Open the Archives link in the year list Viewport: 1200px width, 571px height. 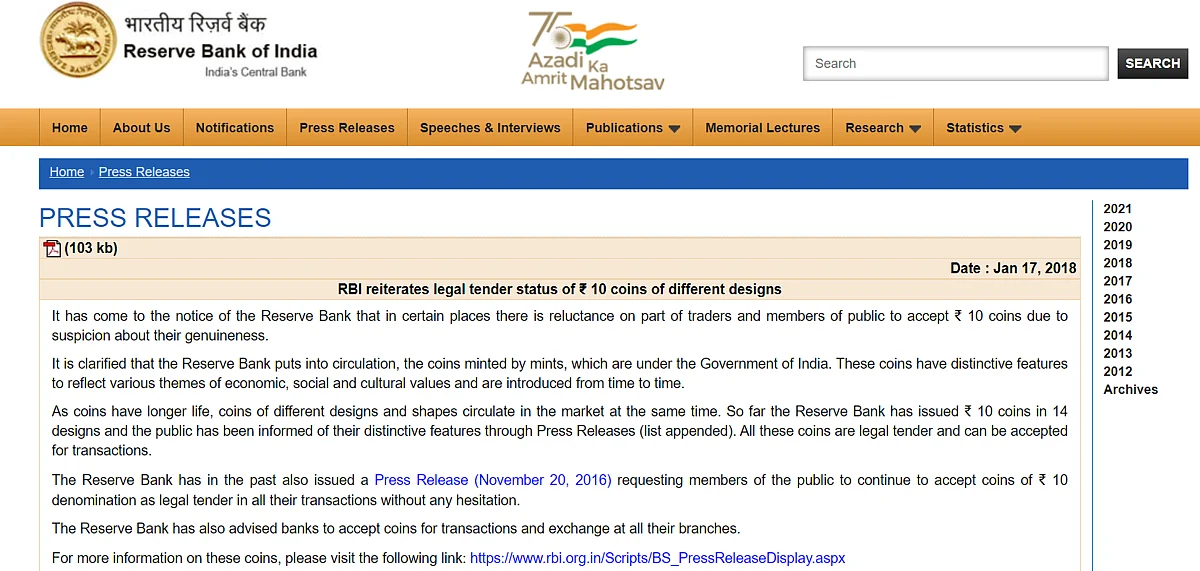(x=1131, y=389)
